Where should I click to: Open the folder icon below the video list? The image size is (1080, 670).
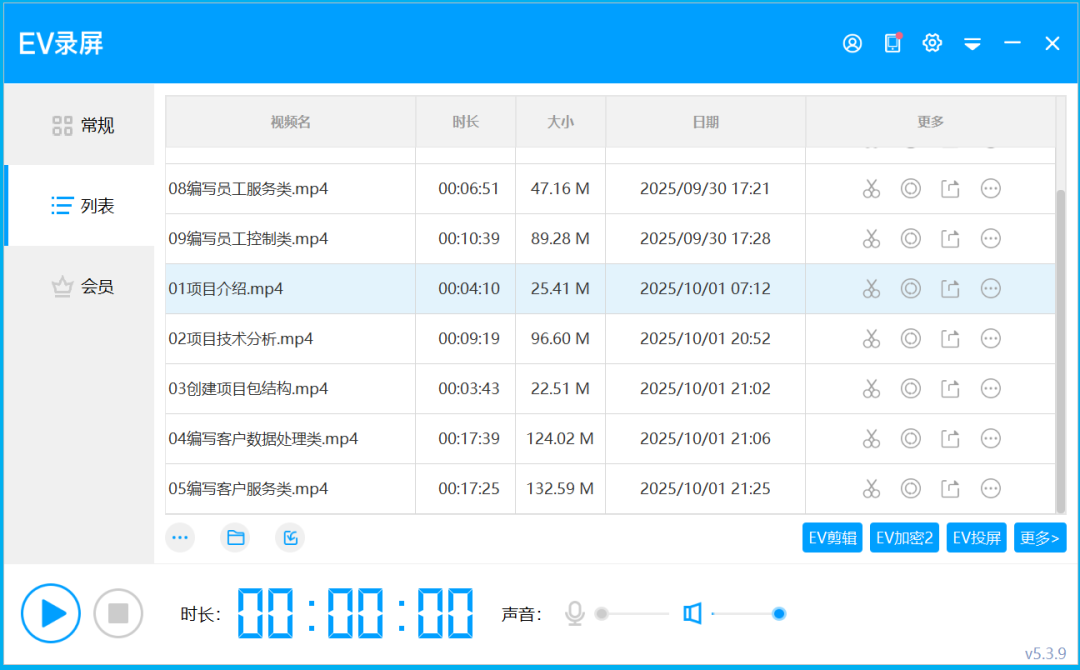[235, 537]
